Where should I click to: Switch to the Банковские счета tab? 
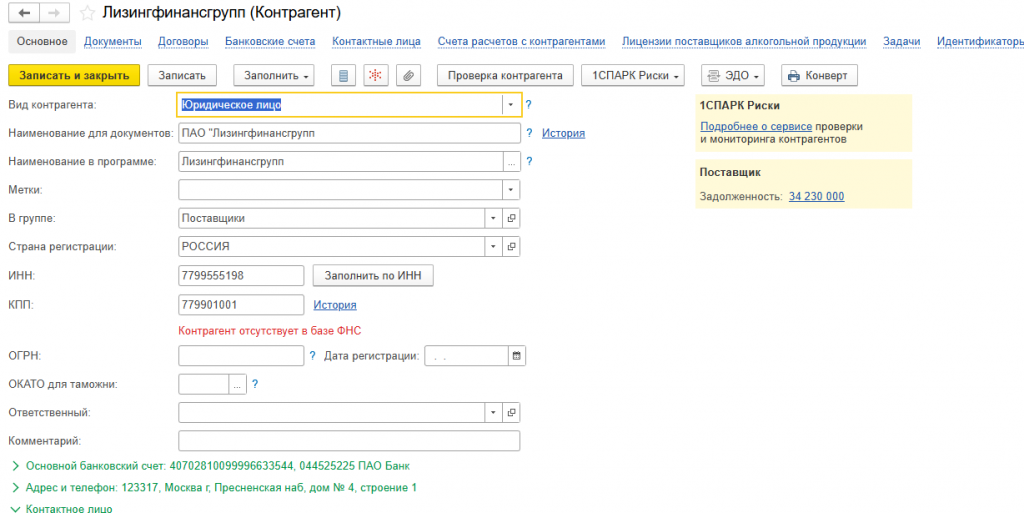pyautogui.click(x=270, y=42)
